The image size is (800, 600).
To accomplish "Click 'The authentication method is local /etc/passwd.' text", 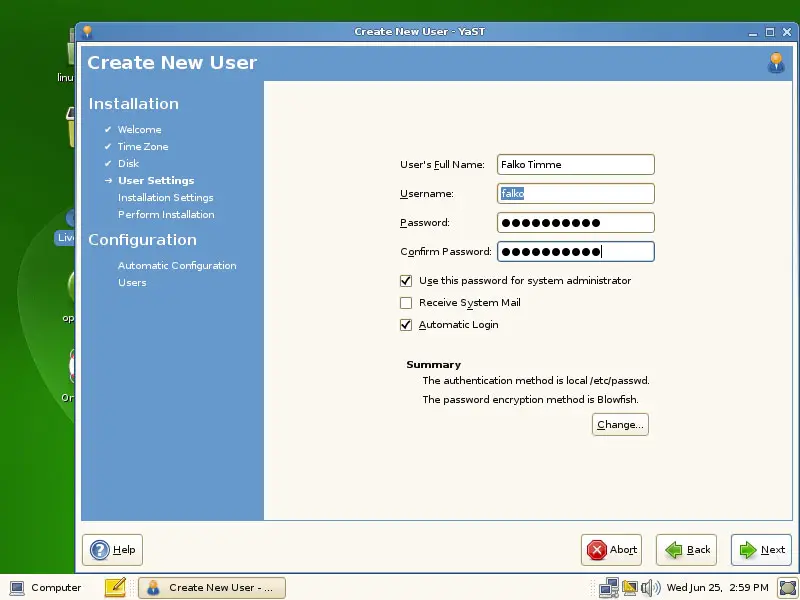I will click(536, 381).
